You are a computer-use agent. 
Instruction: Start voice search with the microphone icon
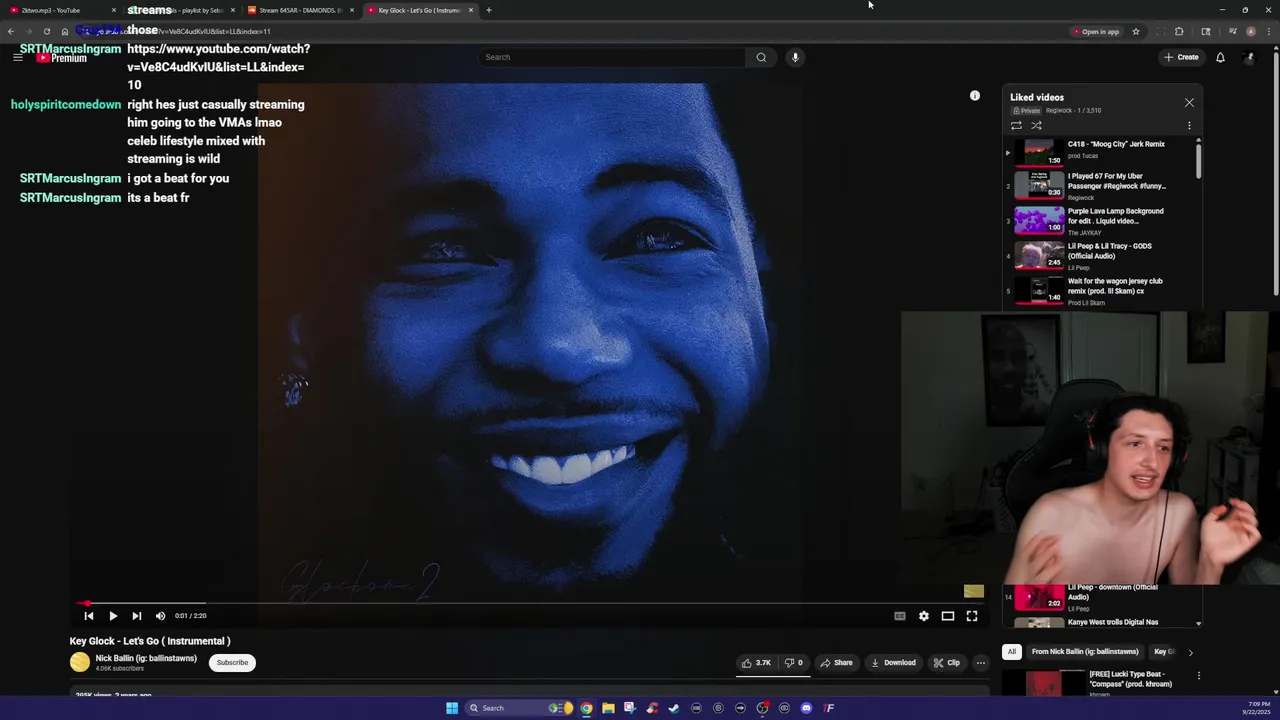795,57
